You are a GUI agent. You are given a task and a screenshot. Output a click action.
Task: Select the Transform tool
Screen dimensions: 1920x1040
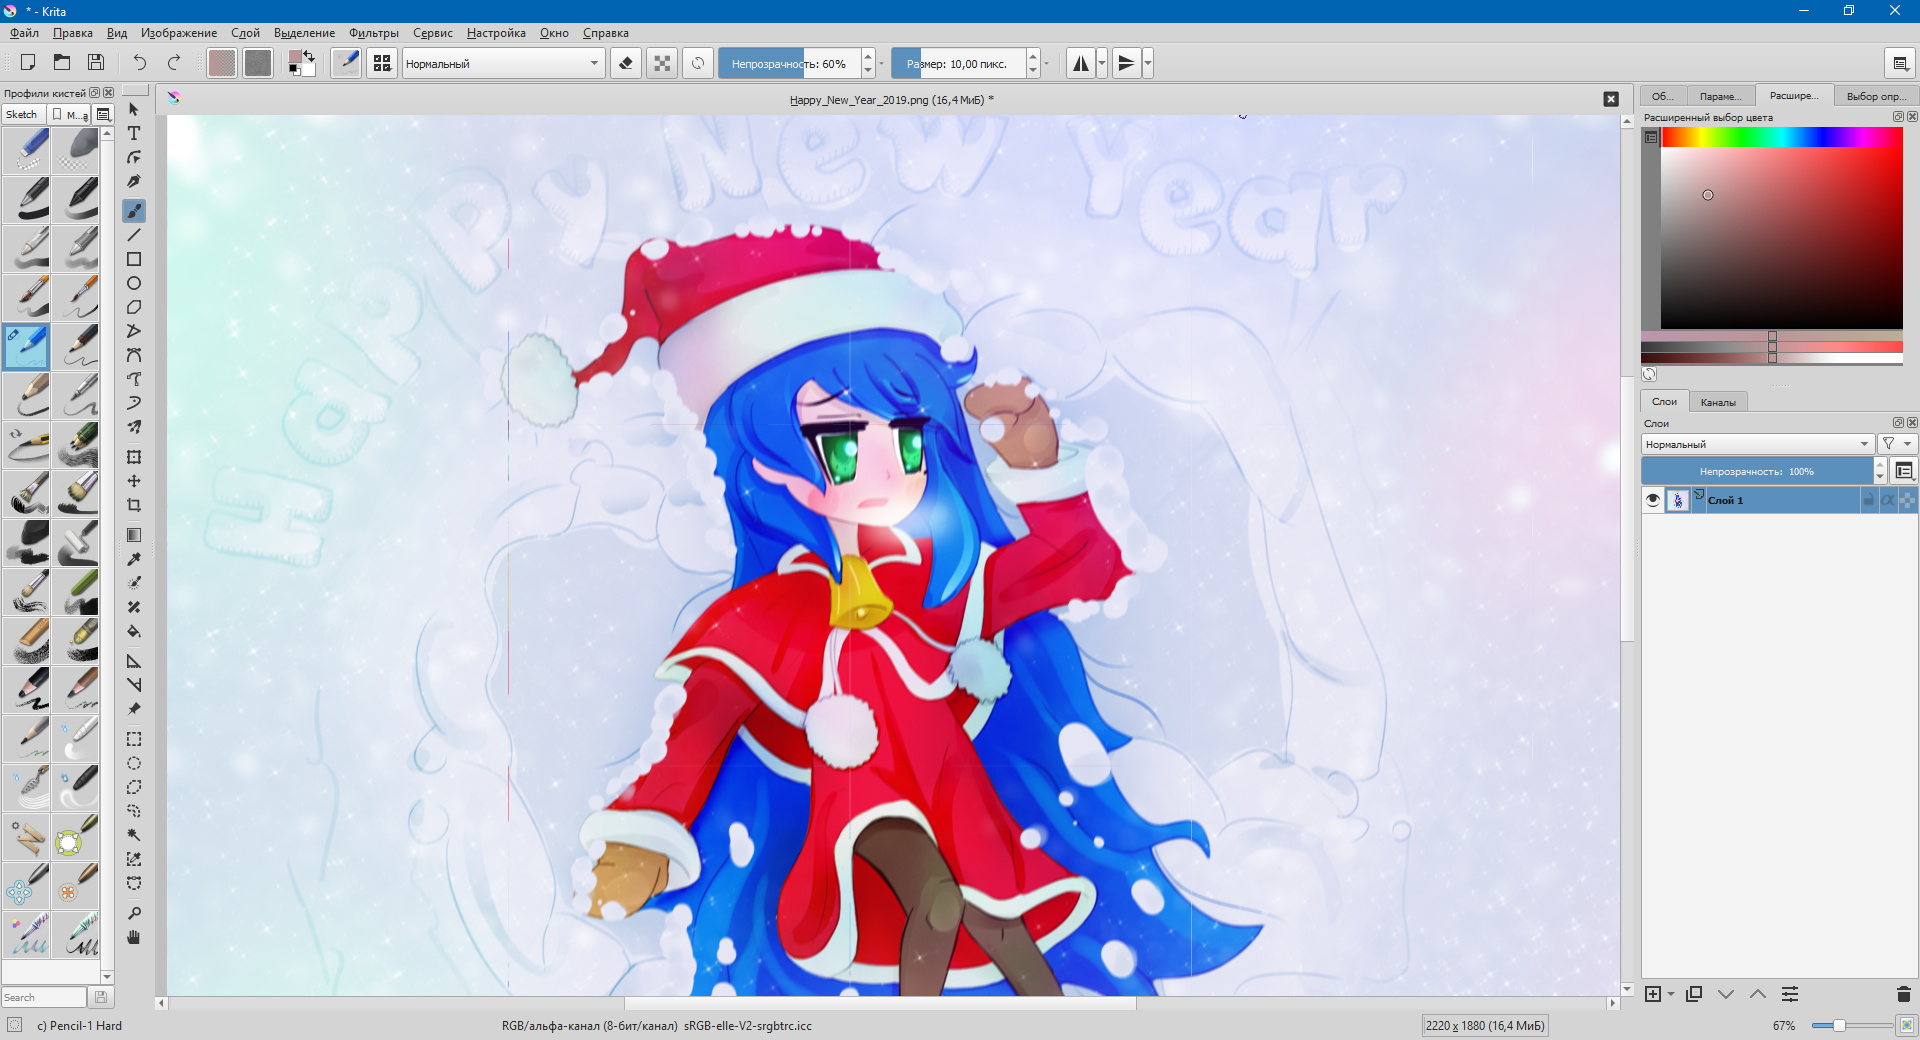click(x=134, y=457)
